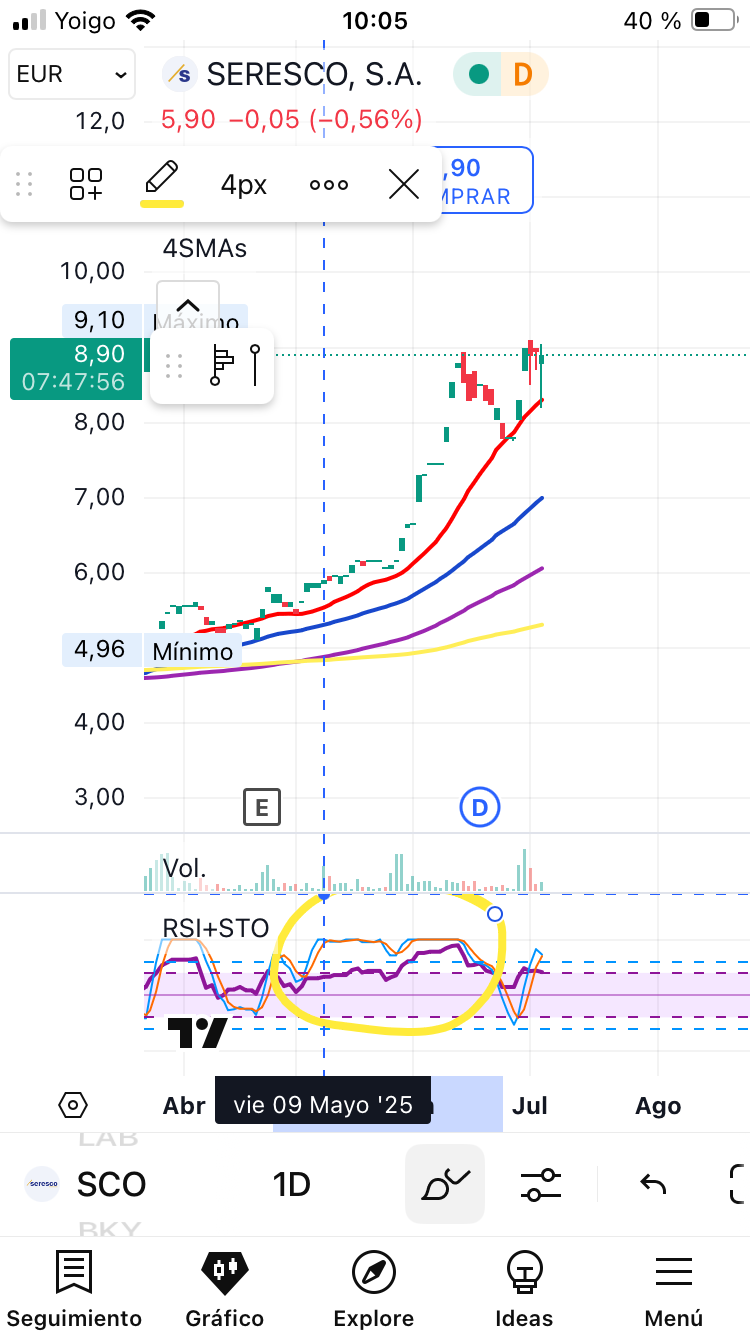This screenshot has height=1334, width=750.
Task: Switch to the Ideas tab
Action: point(524,1288)
